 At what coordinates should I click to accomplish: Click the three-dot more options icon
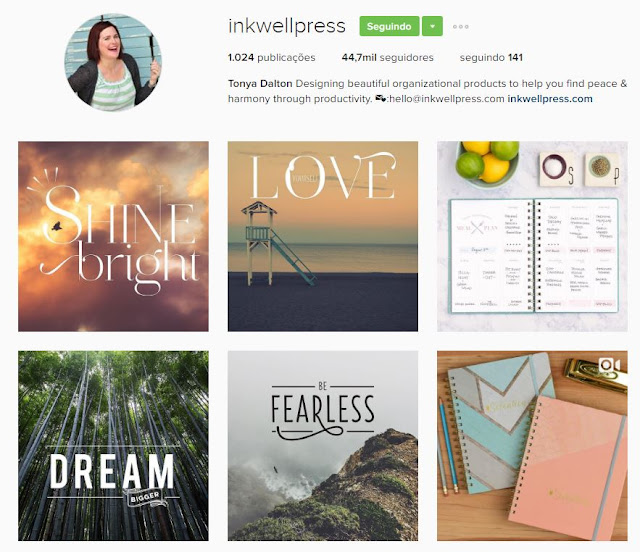tap(460, 27)
